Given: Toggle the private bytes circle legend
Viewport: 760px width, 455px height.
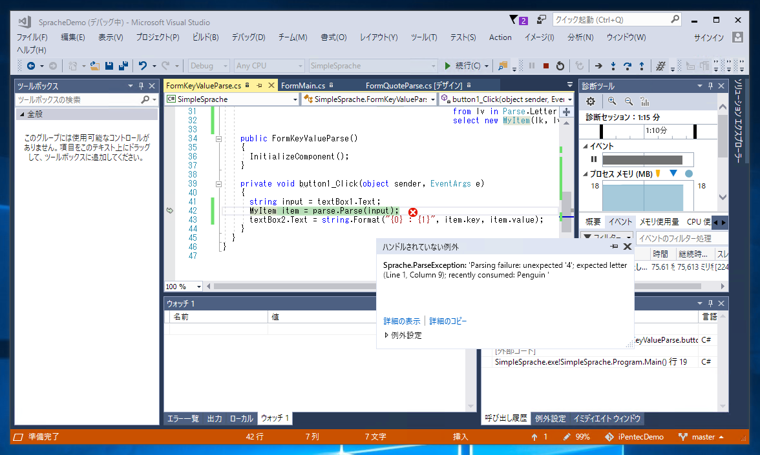Looking at the screenshot, I should pos(689,173).
